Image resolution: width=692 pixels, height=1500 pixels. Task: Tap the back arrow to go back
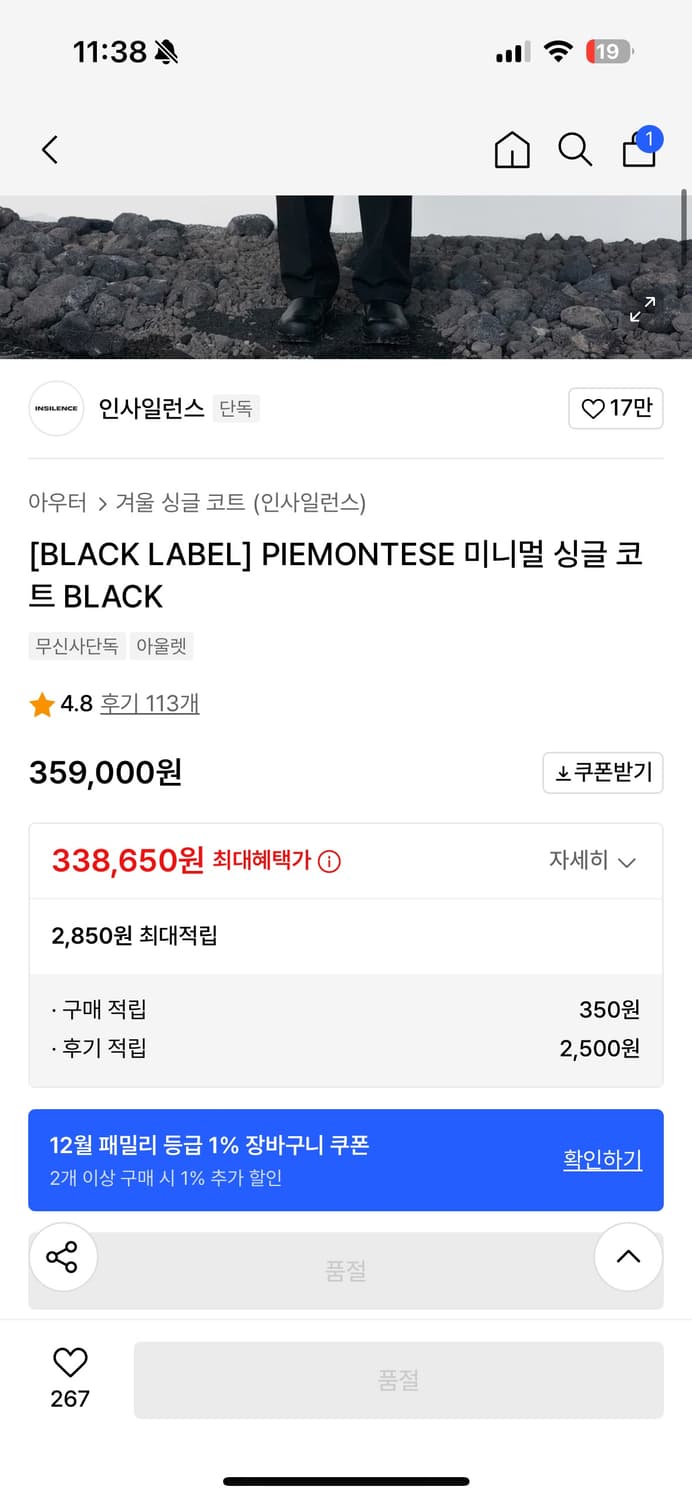[49, 148]
